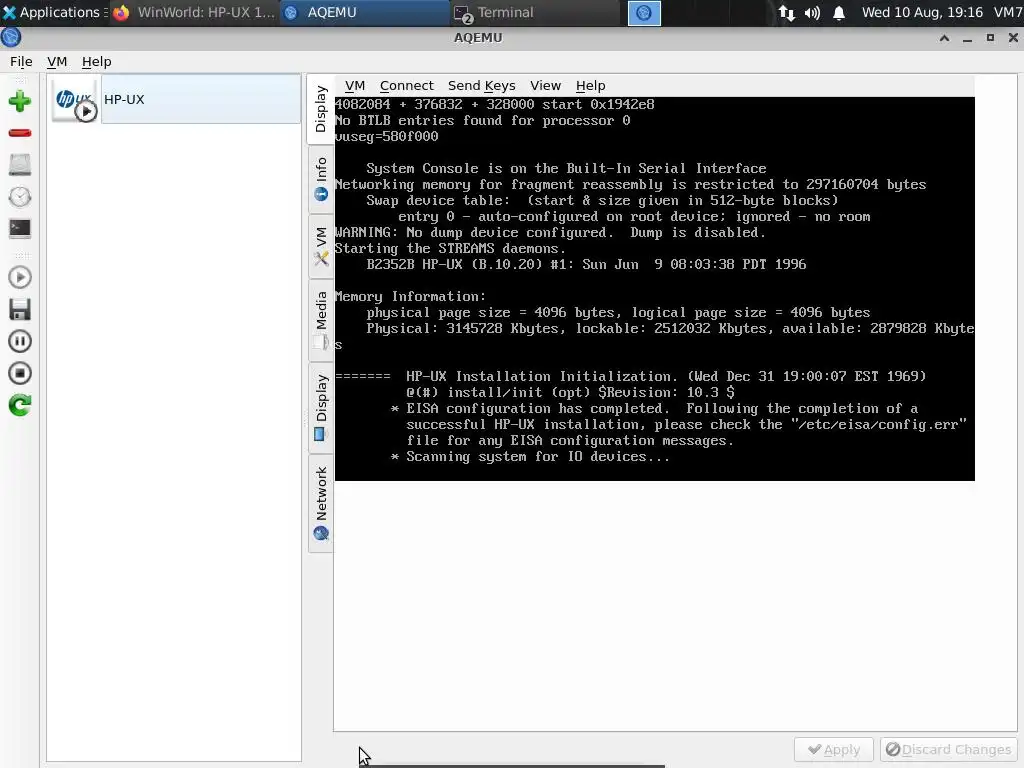Open the Send Keys menu
This screenshot has height=768, width=1024.
coord(481,86)
